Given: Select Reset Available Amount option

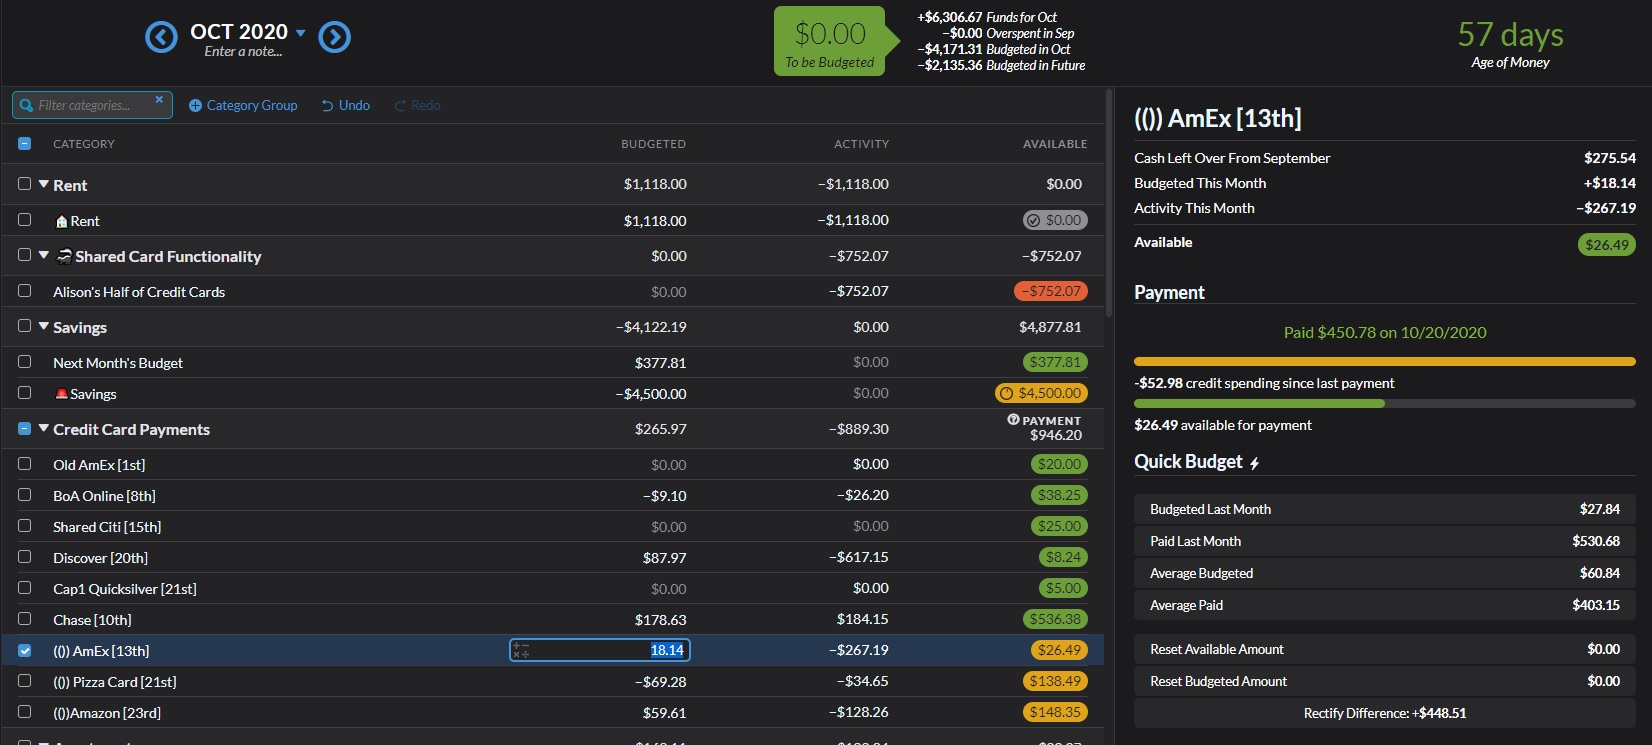Looking at the screenshot, I should pos(1385,649).
